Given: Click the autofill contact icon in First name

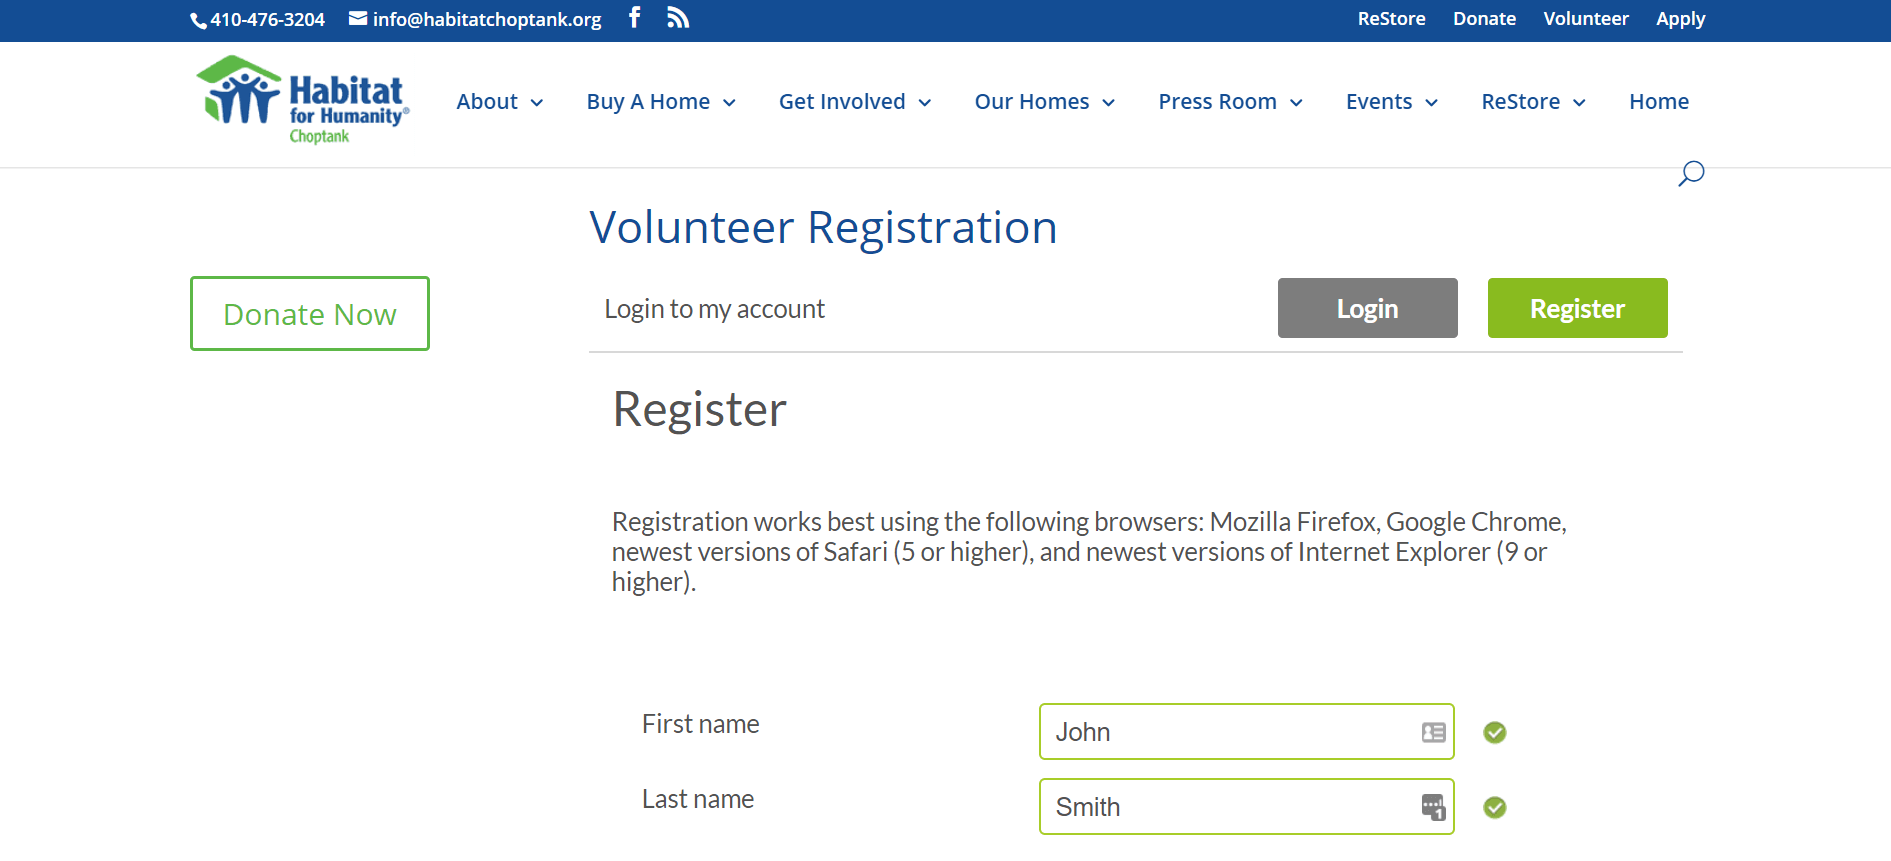Looking at the screenshot, I should (1433, 733).
